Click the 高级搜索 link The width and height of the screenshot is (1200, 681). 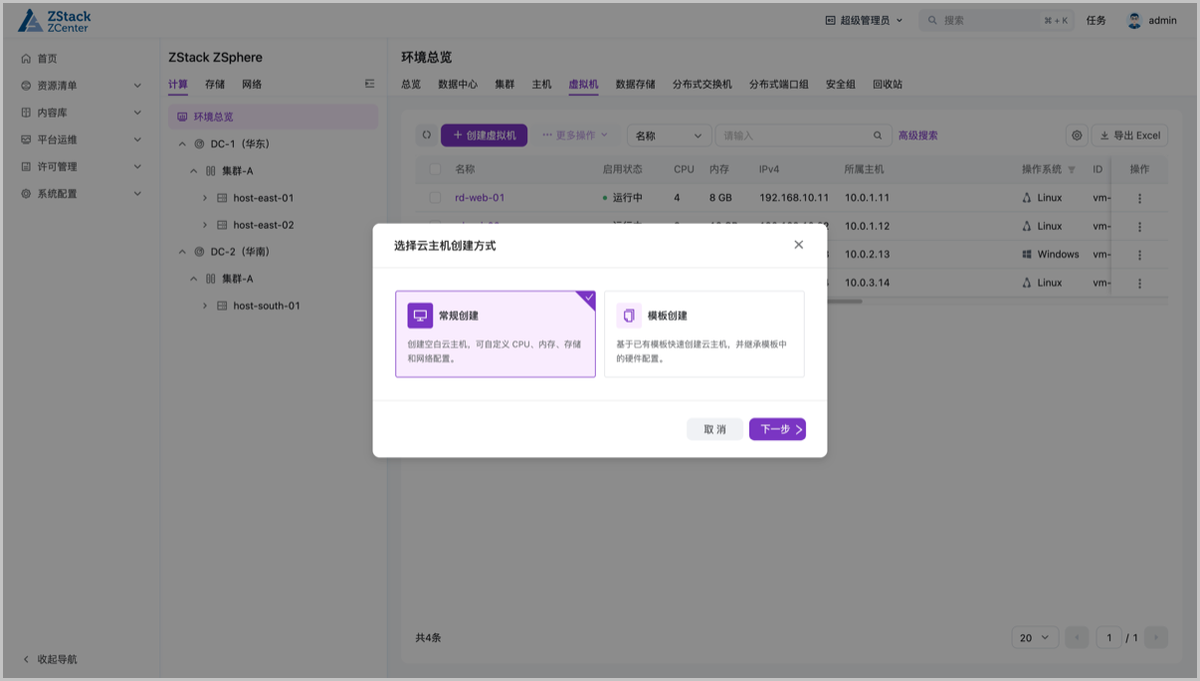pyautogui.click(x=918, y=135)
